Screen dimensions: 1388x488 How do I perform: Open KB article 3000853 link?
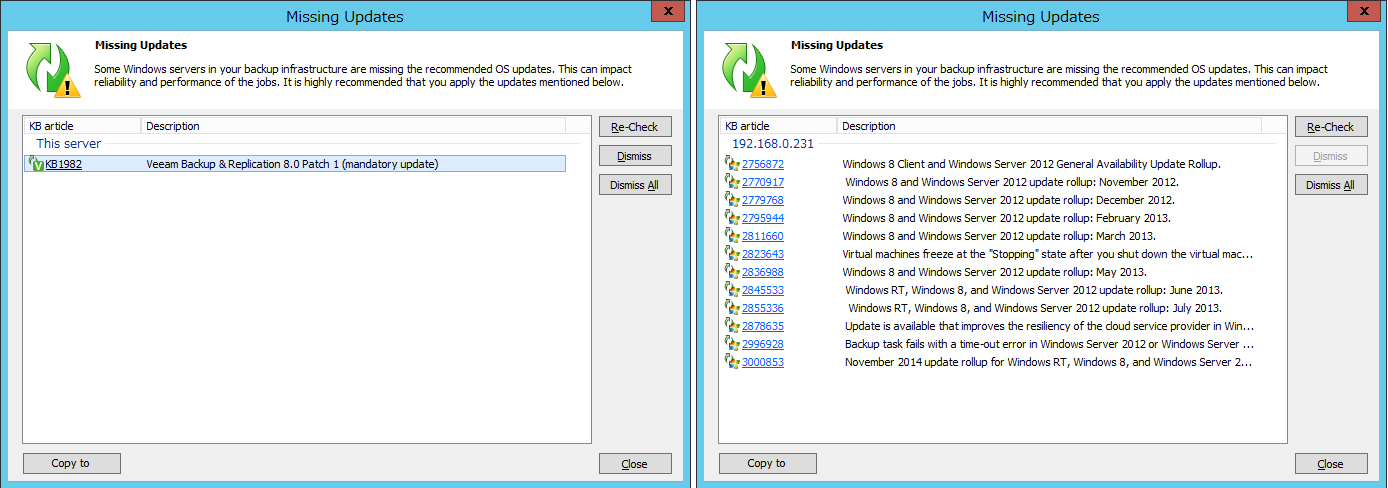[763, 362]
